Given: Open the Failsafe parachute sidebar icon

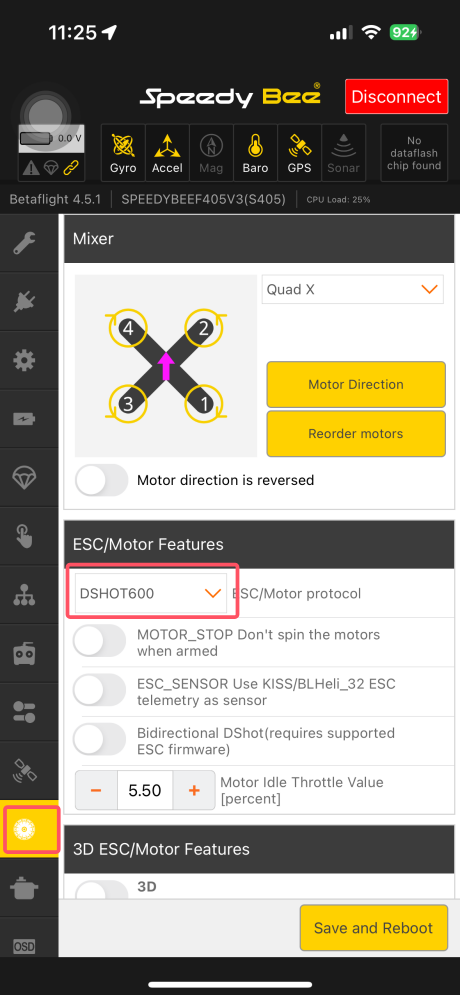Looking at the screenshot, I should [x=25, y=477].
